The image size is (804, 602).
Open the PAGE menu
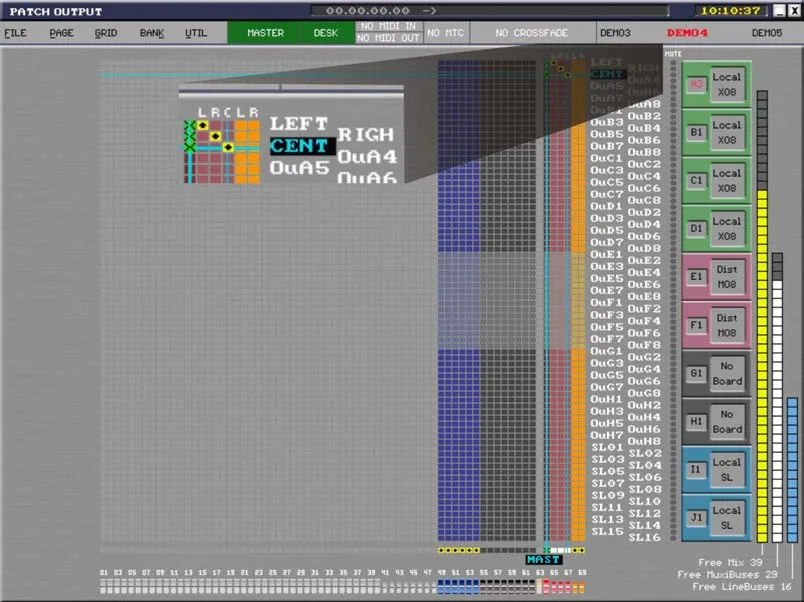(61, 33)
